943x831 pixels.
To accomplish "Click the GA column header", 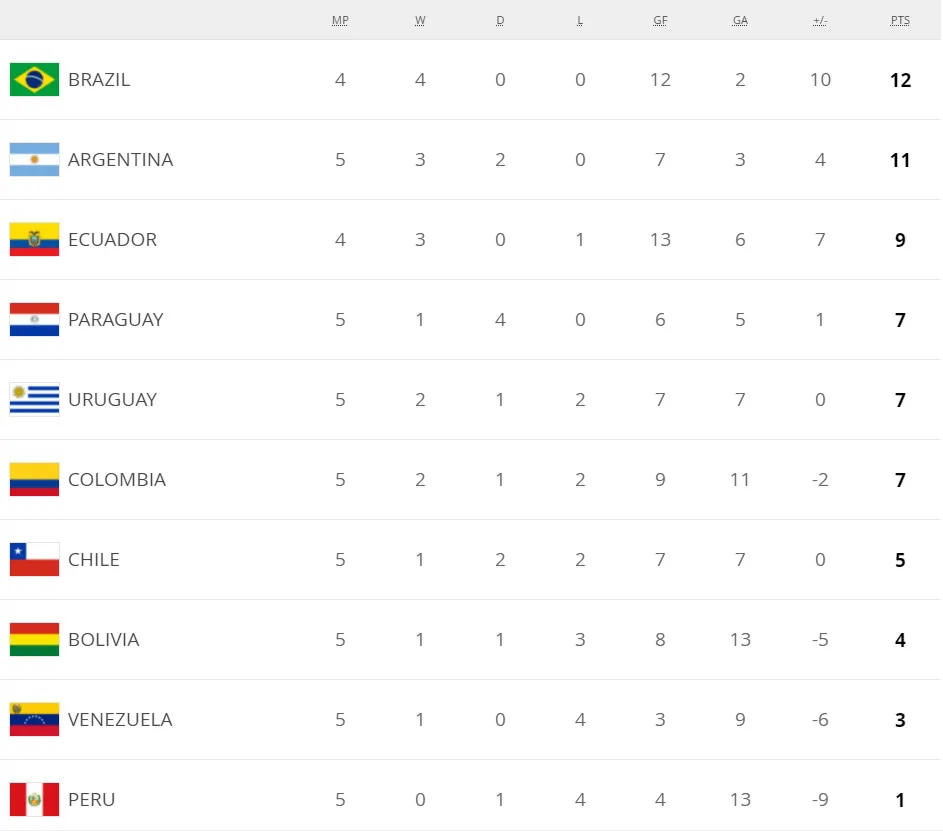I will click(740, 20).
